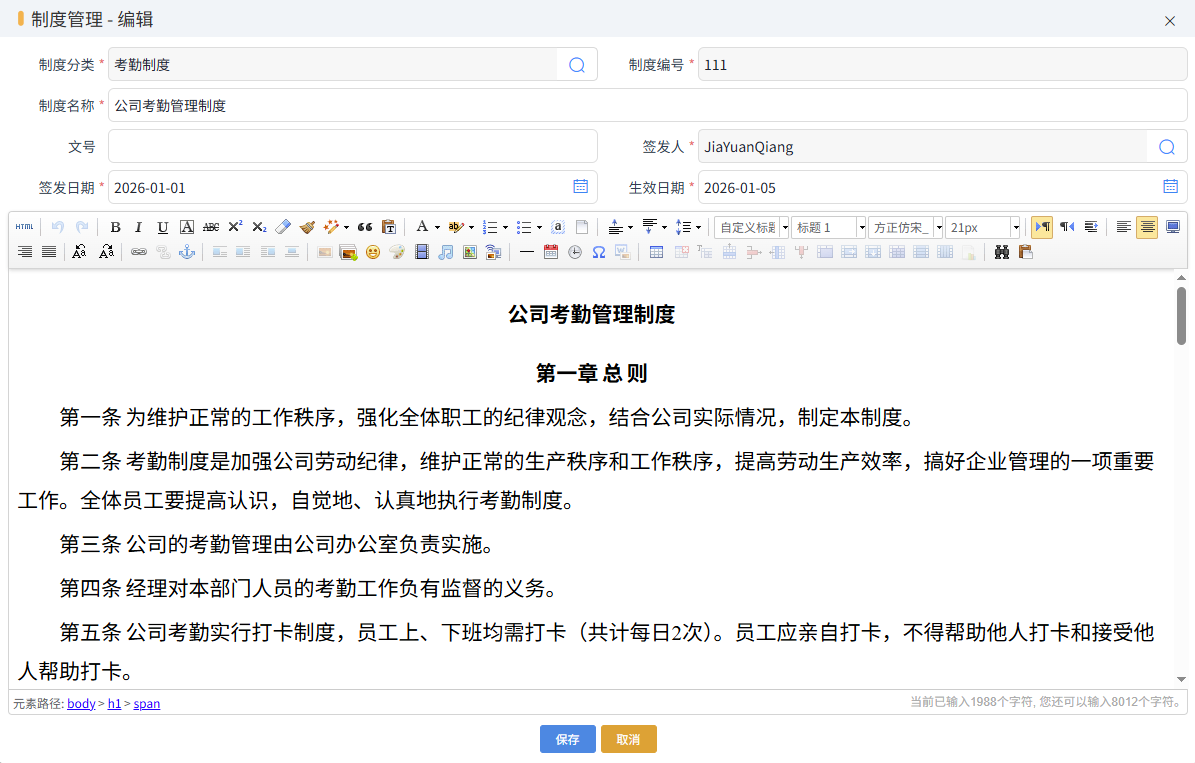Open the 签发日期 calendar picker
The image size is (1195, 763).
click(x=581, y=186)
